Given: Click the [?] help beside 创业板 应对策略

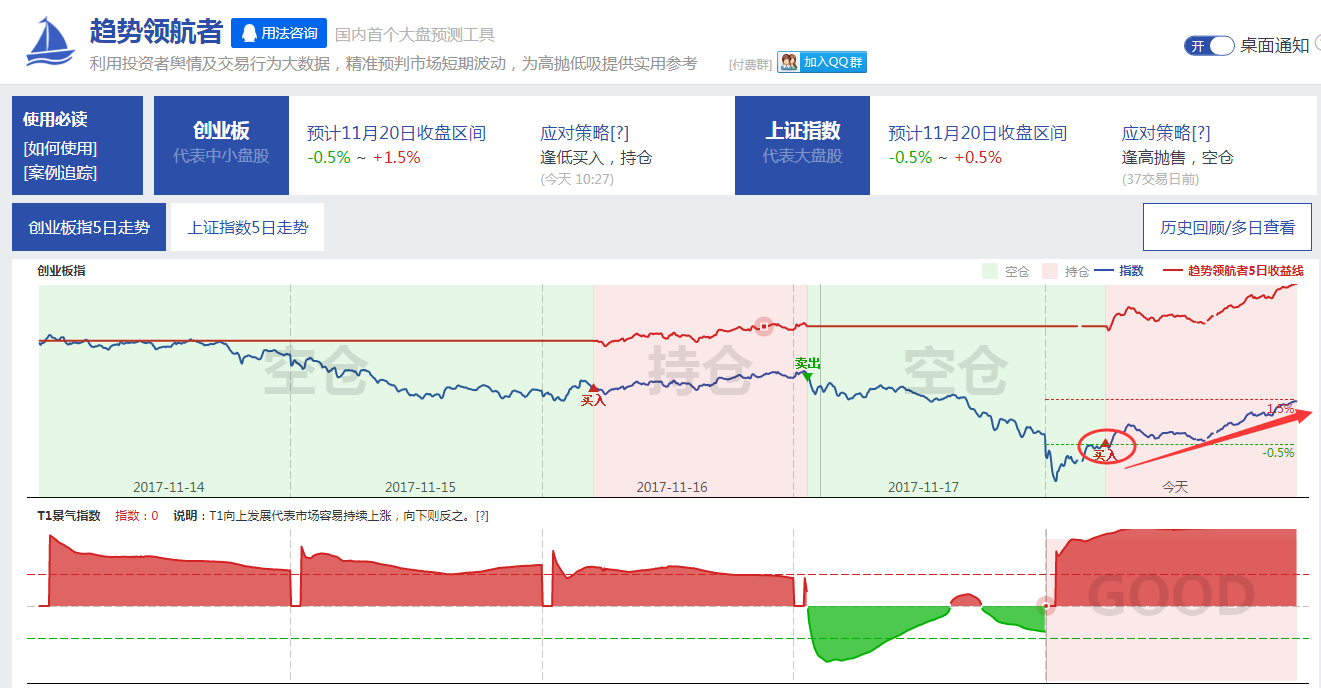Looking at the screenshot, I should pyautogui.click(x=619, y=133).
